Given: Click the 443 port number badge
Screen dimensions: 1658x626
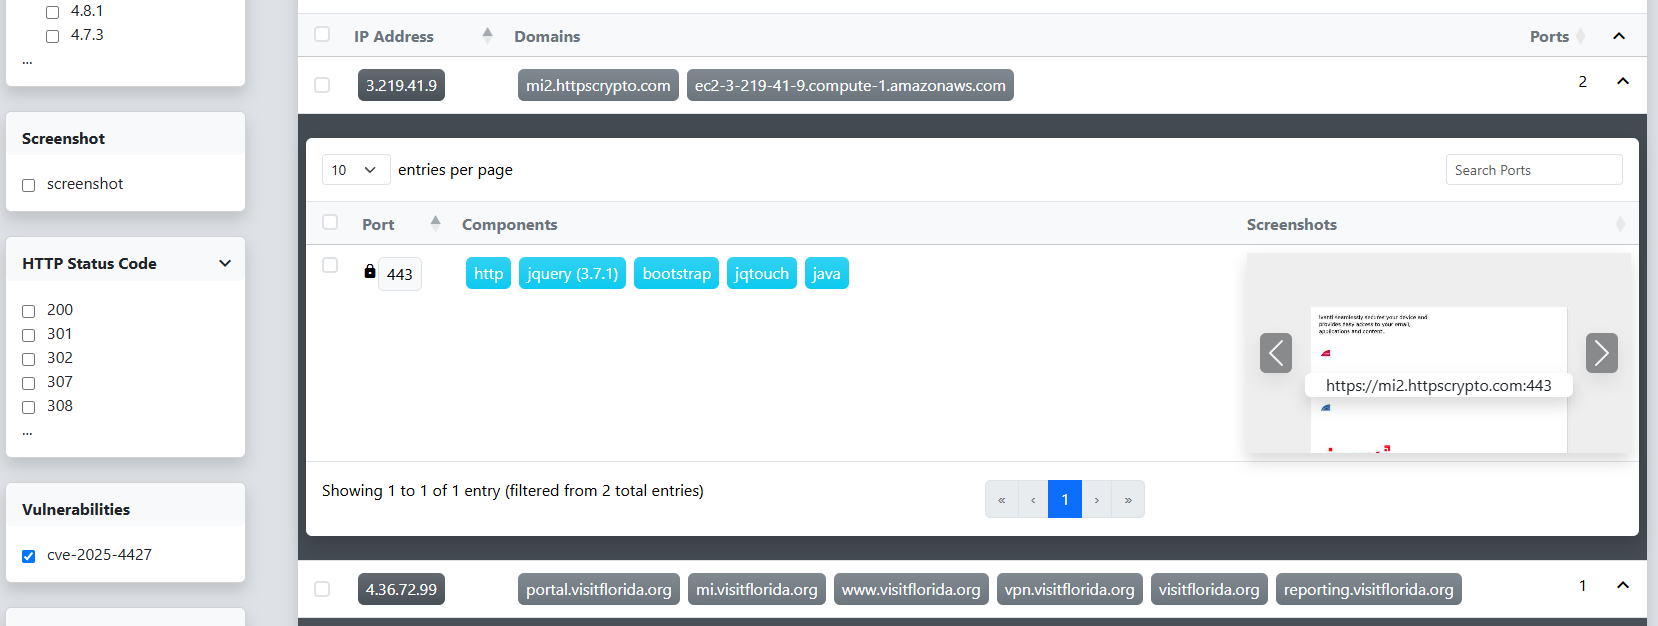Looking at the screenshot, I should (400, 274).
